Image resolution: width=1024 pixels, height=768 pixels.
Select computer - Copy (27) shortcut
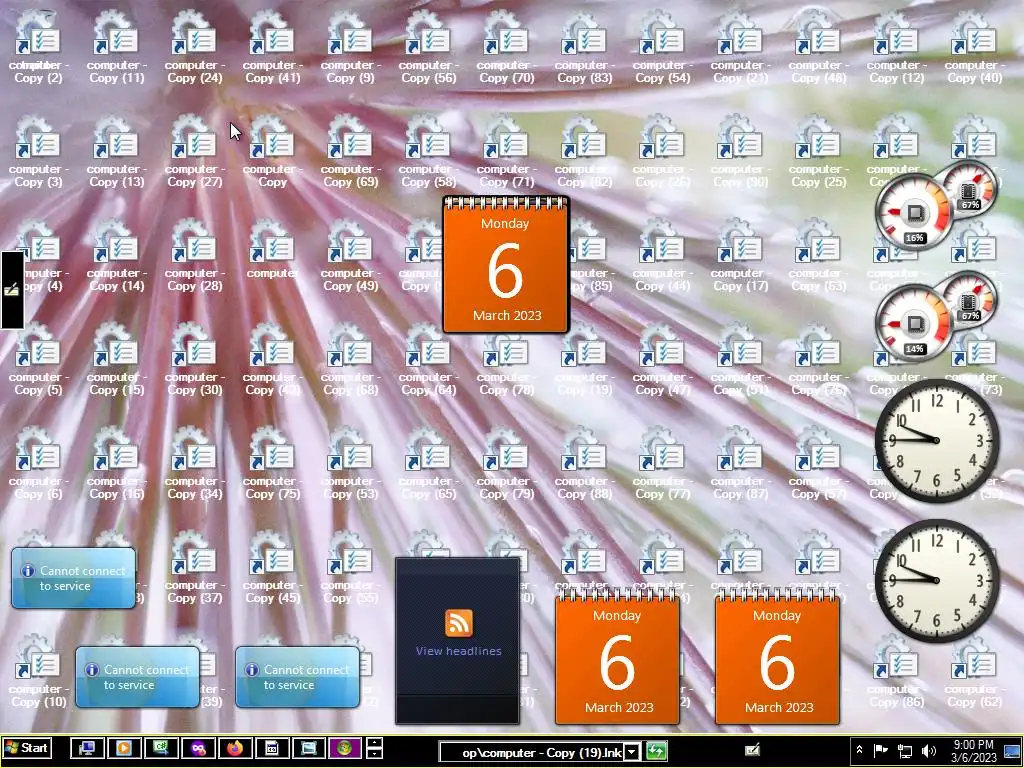pyautogui.click(x=195, y=152)
